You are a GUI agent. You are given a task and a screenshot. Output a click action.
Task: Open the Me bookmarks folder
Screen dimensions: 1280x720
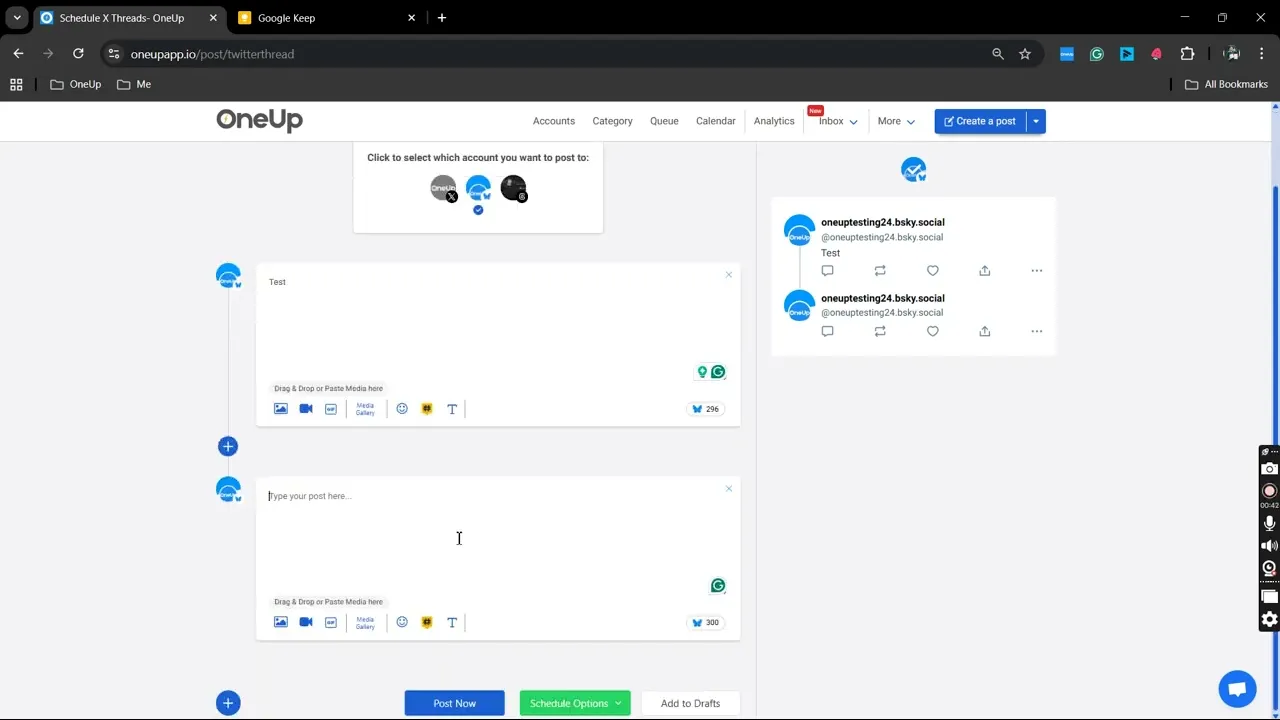pos(134,84)
